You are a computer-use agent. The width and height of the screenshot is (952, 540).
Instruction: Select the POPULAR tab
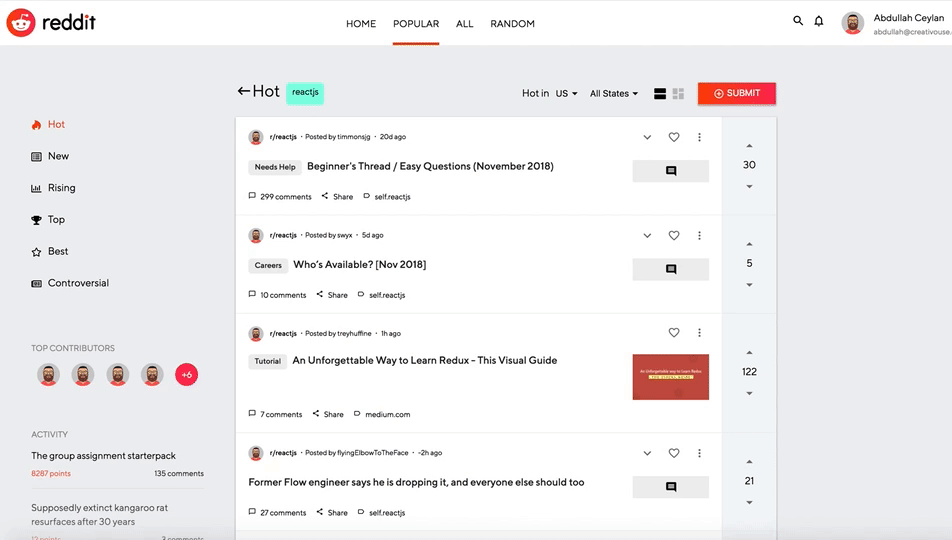coord(416,24)
